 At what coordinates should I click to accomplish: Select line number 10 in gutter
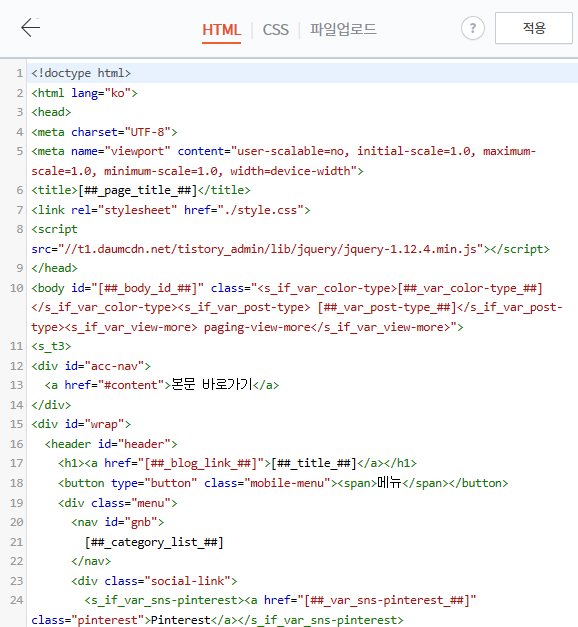[16, 288]
